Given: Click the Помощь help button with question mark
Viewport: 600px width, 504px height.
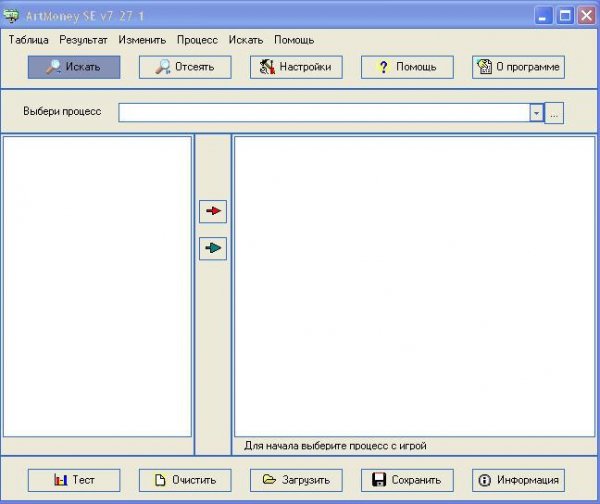Looking at the screenshot, I should pyautogui.click(x=407, y=67).
